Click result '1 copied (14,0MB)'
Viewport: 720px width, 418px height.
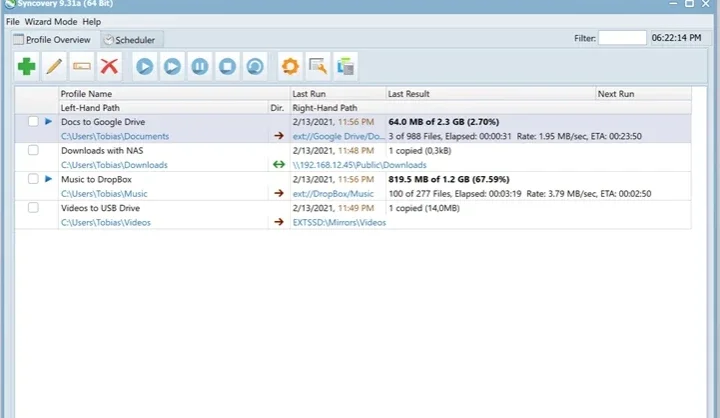(x=424, y=208)
